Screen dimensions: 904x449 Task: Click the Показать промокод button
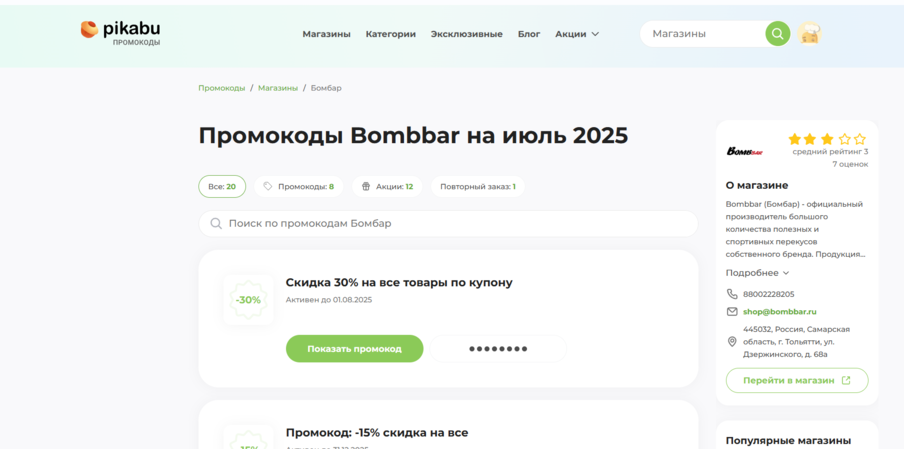[x=355, y=349]
